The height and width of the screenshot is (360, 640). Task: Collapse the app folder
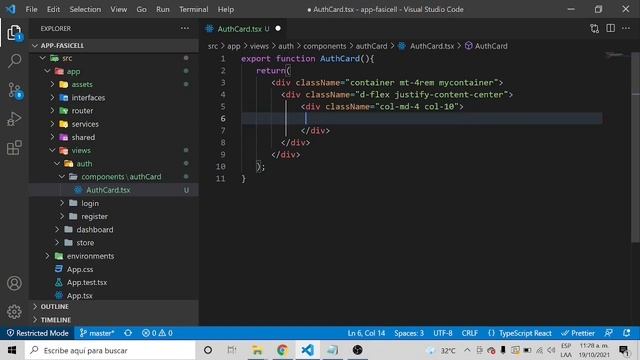click(48, 71)
